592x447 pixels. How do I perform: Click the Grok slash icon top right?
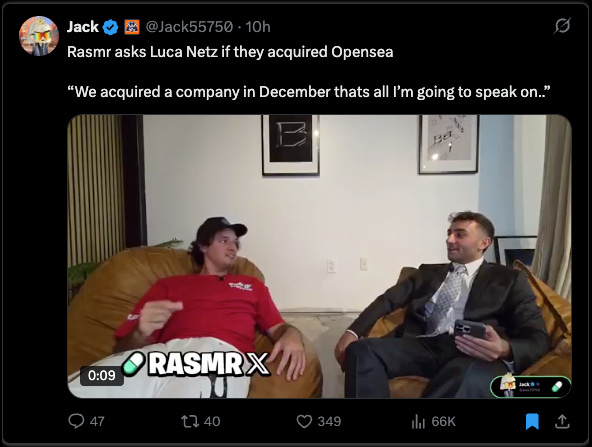(562, 26)
